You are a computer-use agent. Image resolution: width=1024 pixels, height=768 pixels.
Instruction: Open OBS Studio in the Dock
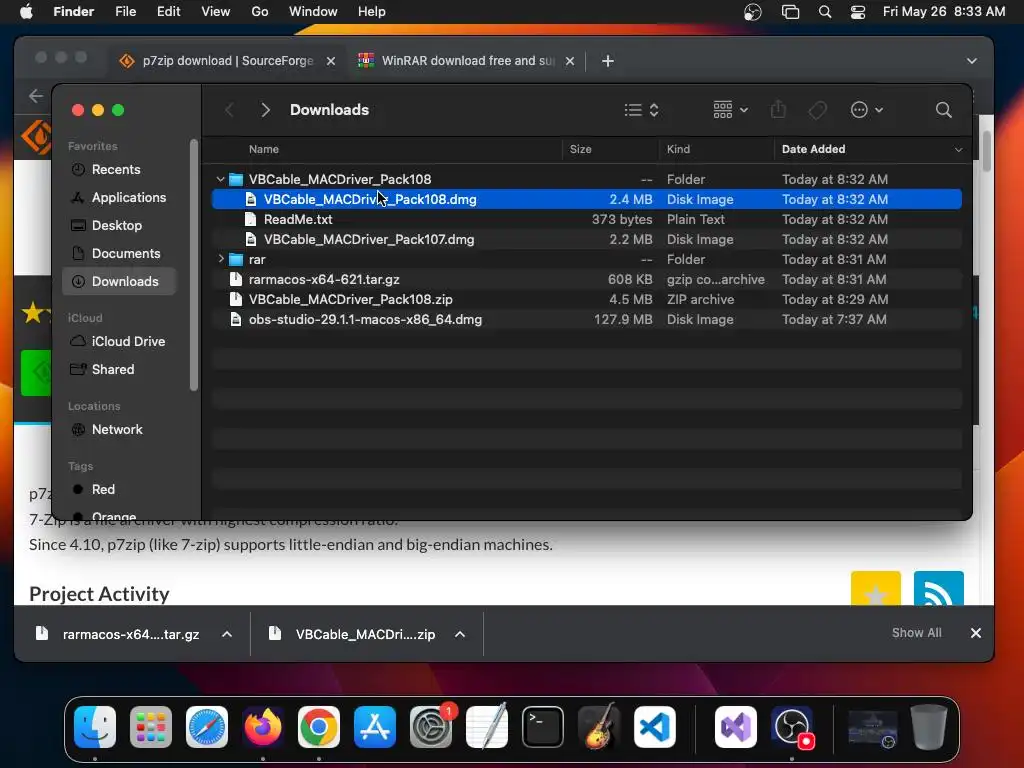click(792, 727)
